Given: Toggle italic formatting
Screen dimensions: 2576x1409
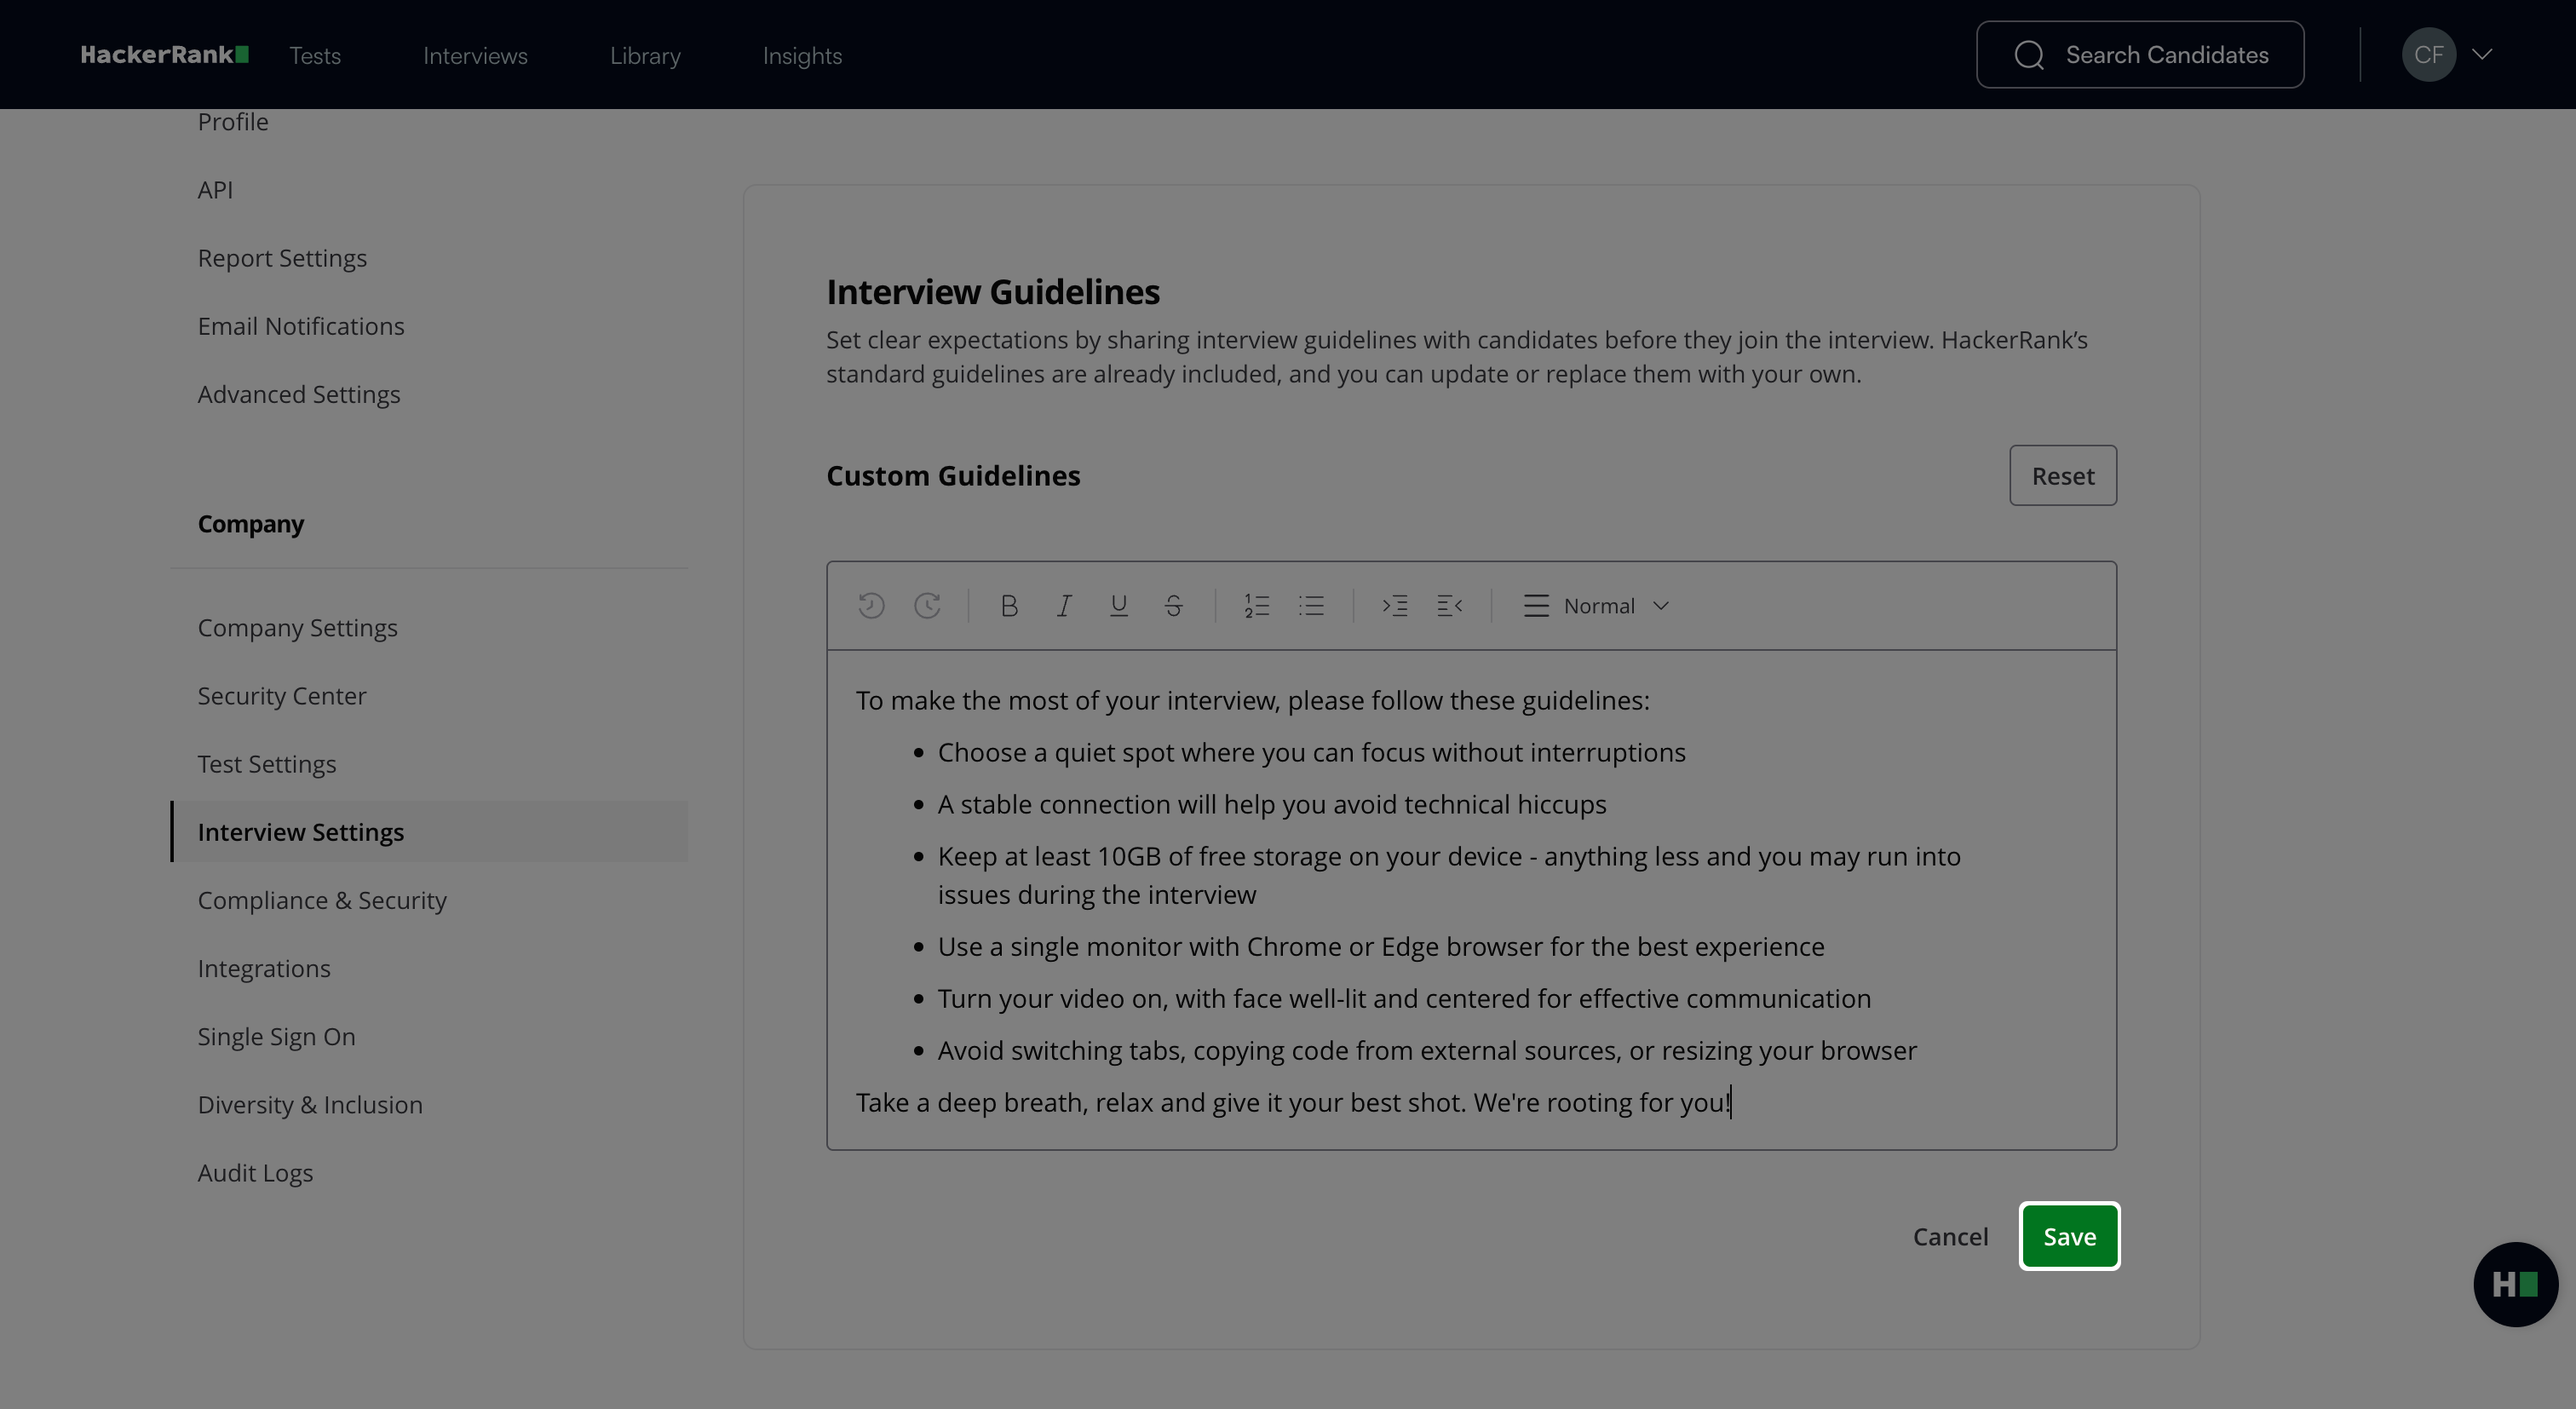Looking at the screenshot, I should tap(1064, 606).
